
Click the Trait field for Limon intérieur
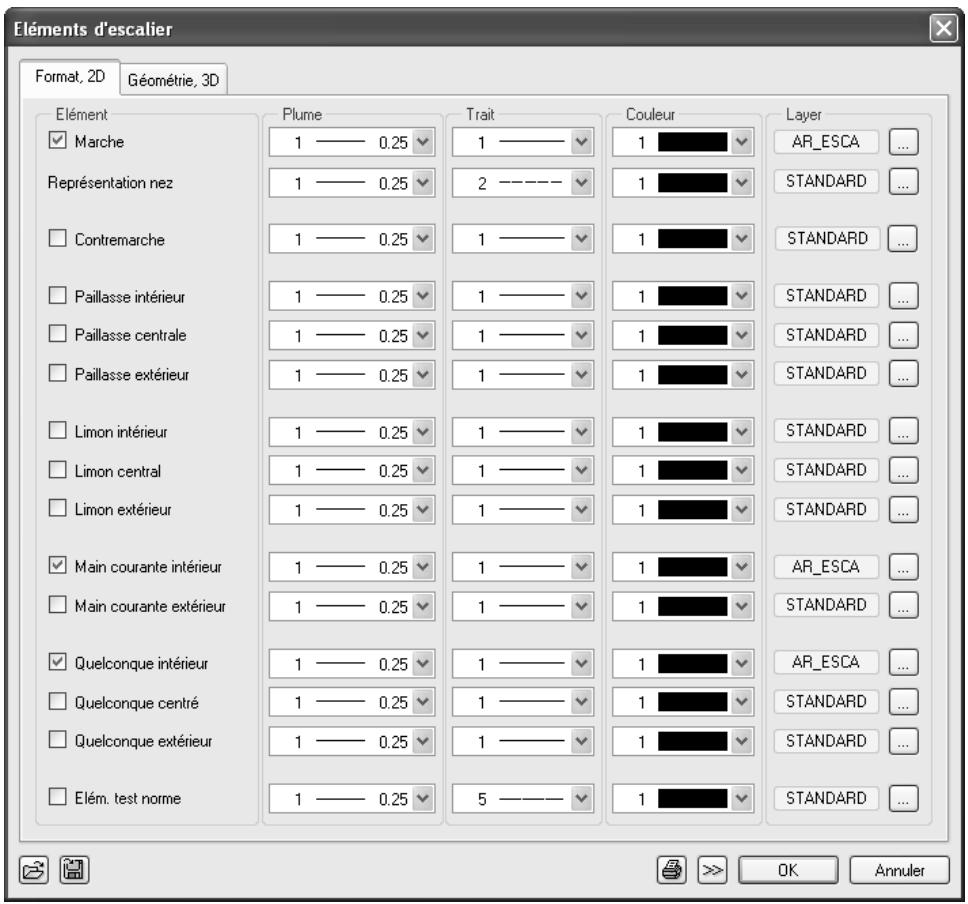coord(523,432)
